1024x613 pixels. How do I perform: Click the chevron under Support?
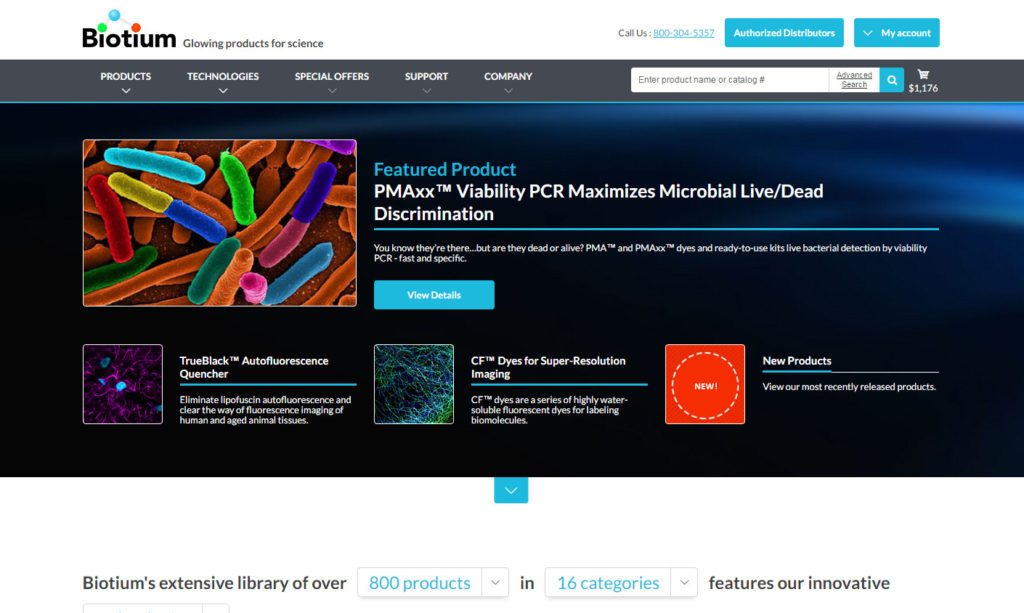coord(426,91)
